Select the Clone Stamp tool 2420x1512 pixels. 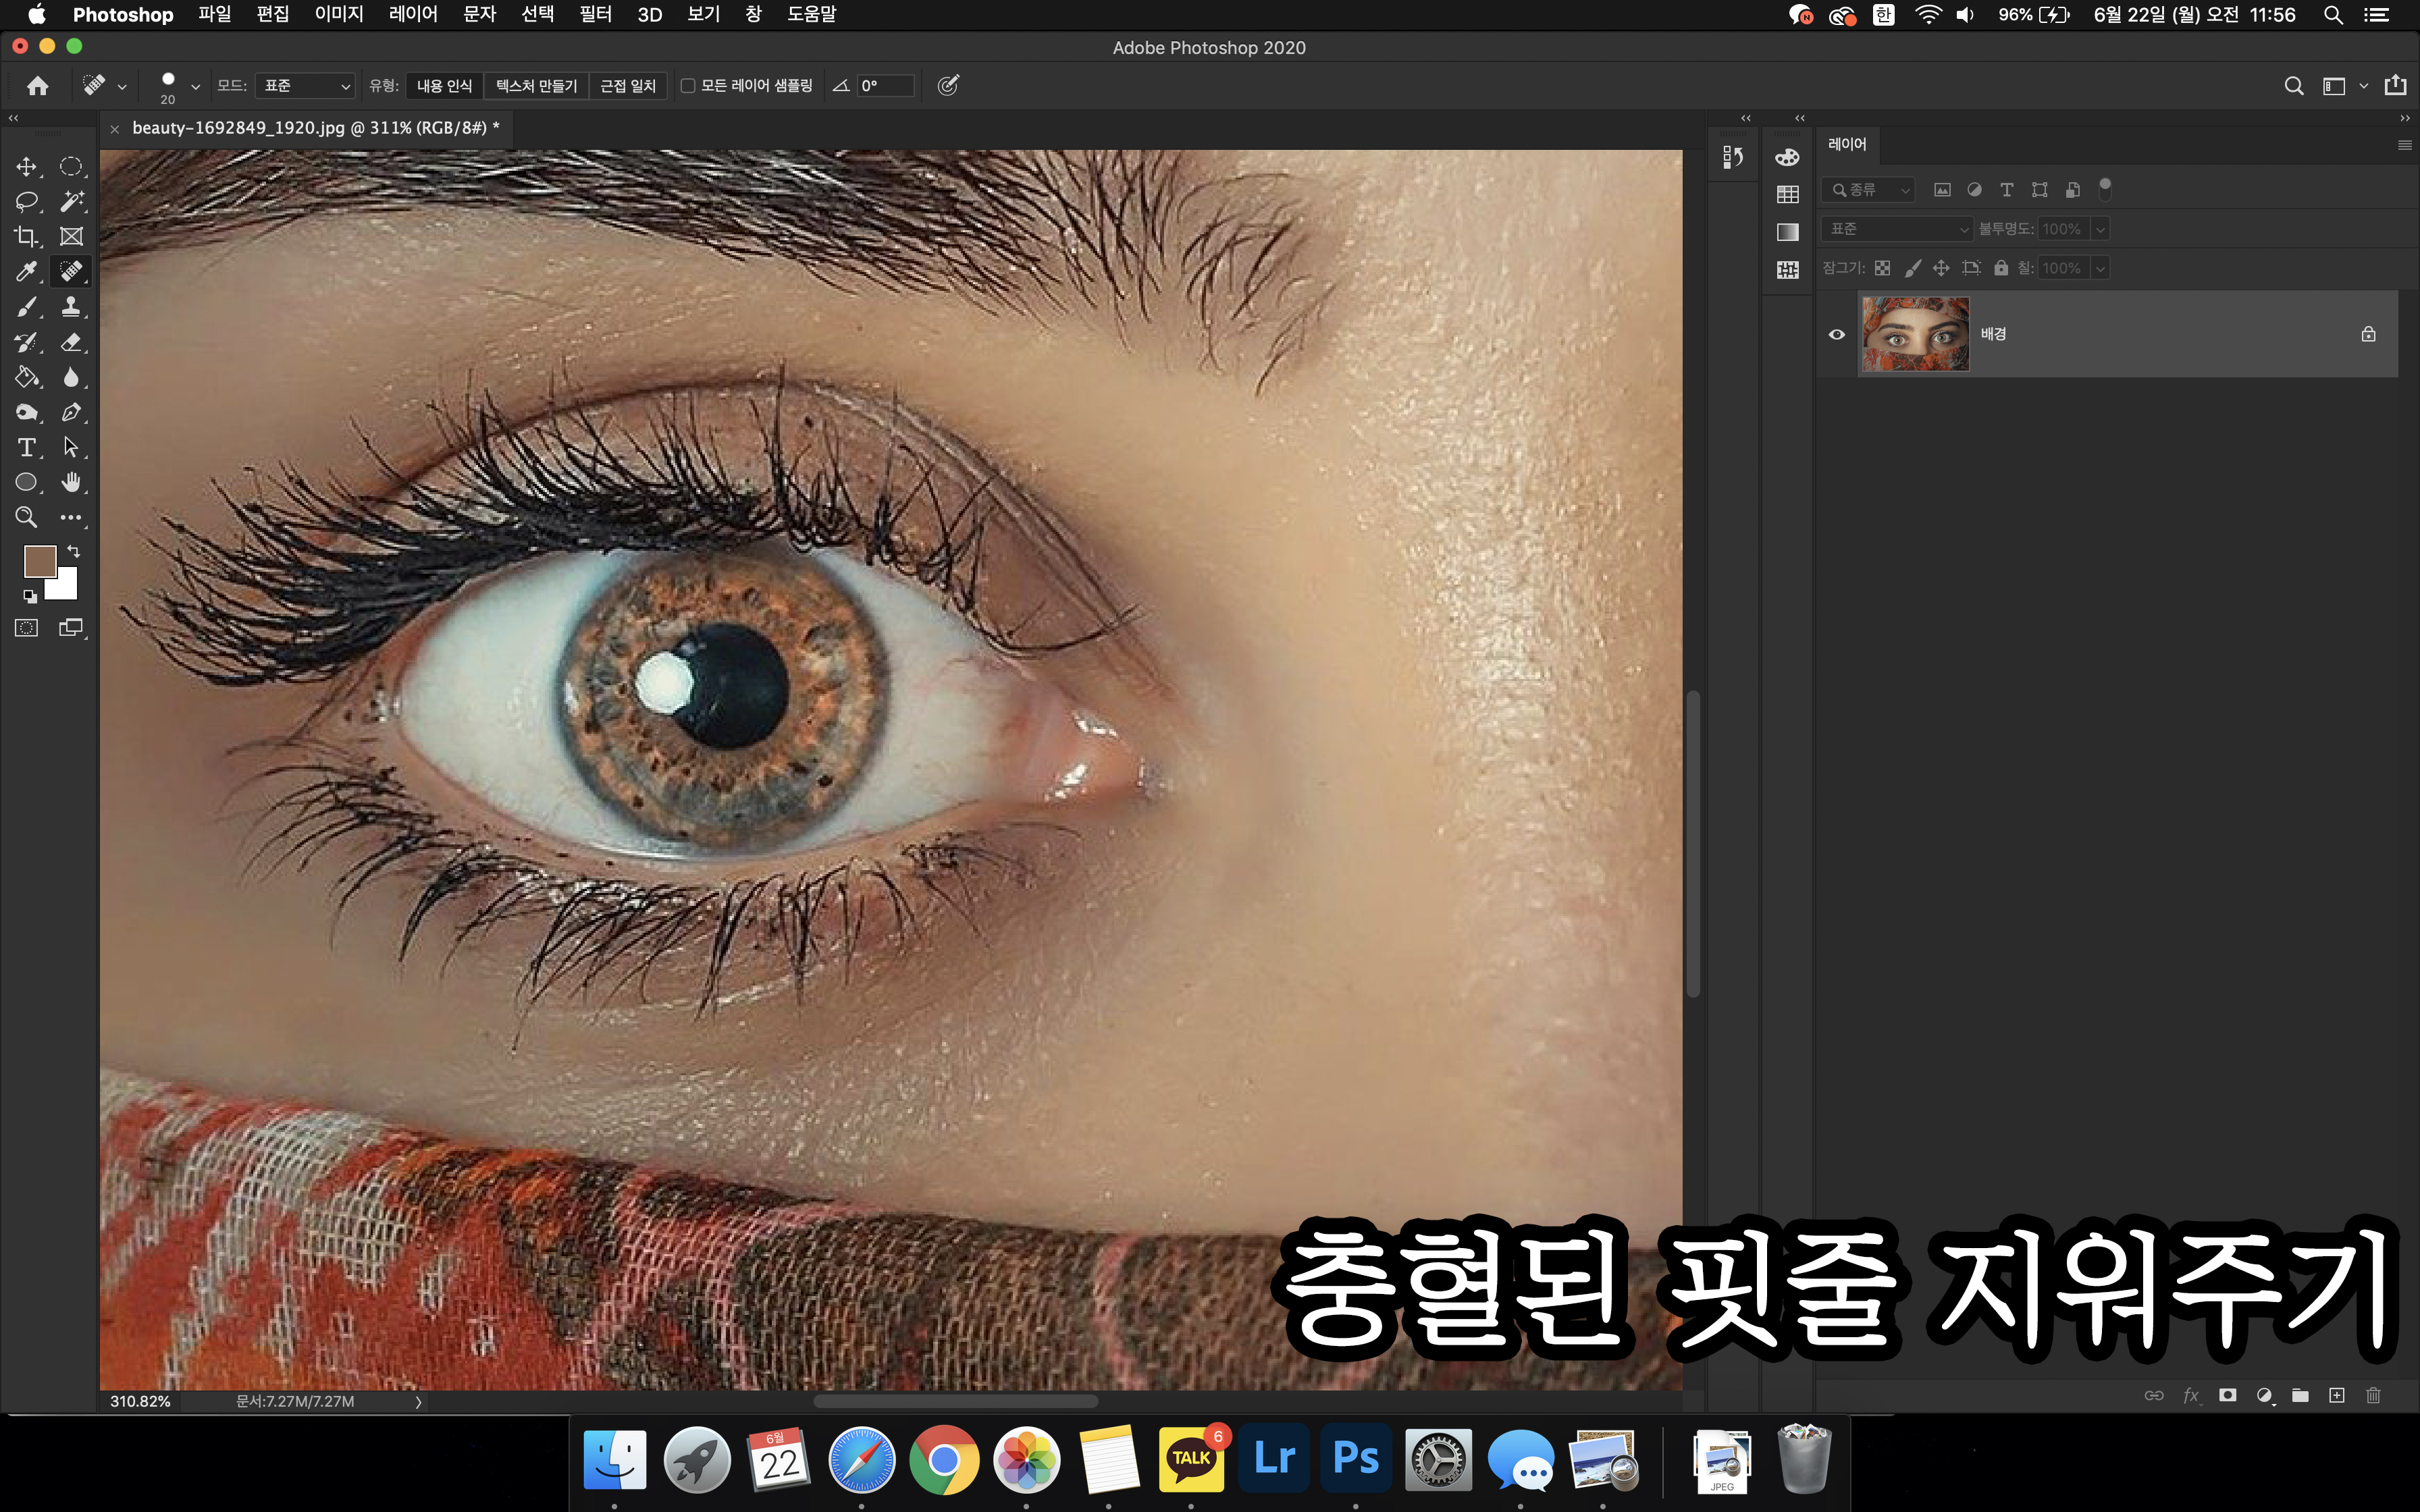pos(71,306)
